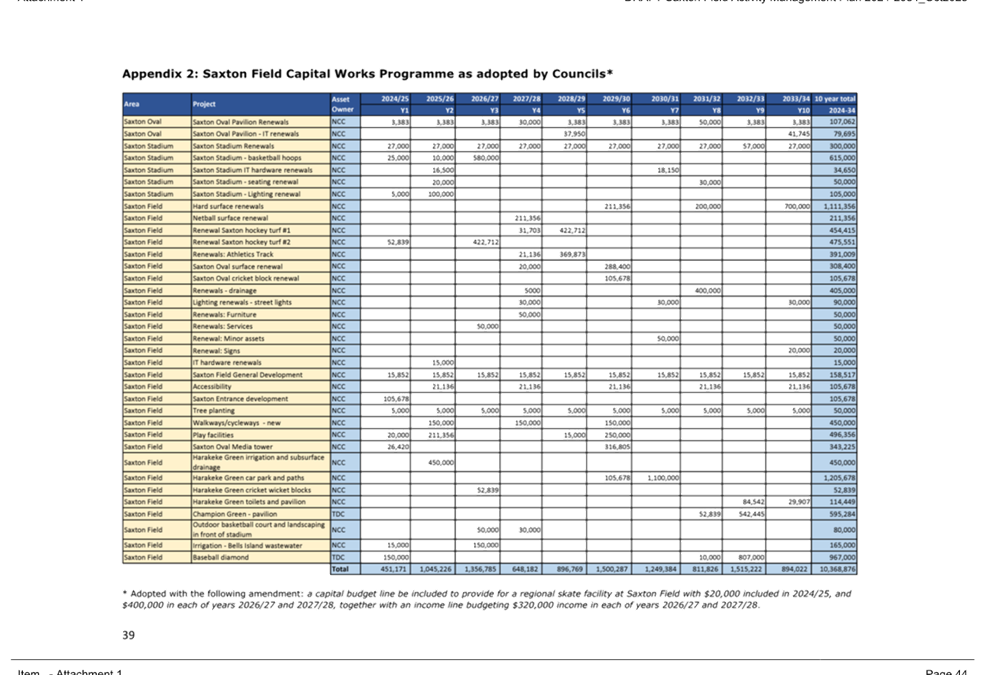Select the 1,356,785 total value
The height and width of the screenshot is (675, 984).
point(478,569)
